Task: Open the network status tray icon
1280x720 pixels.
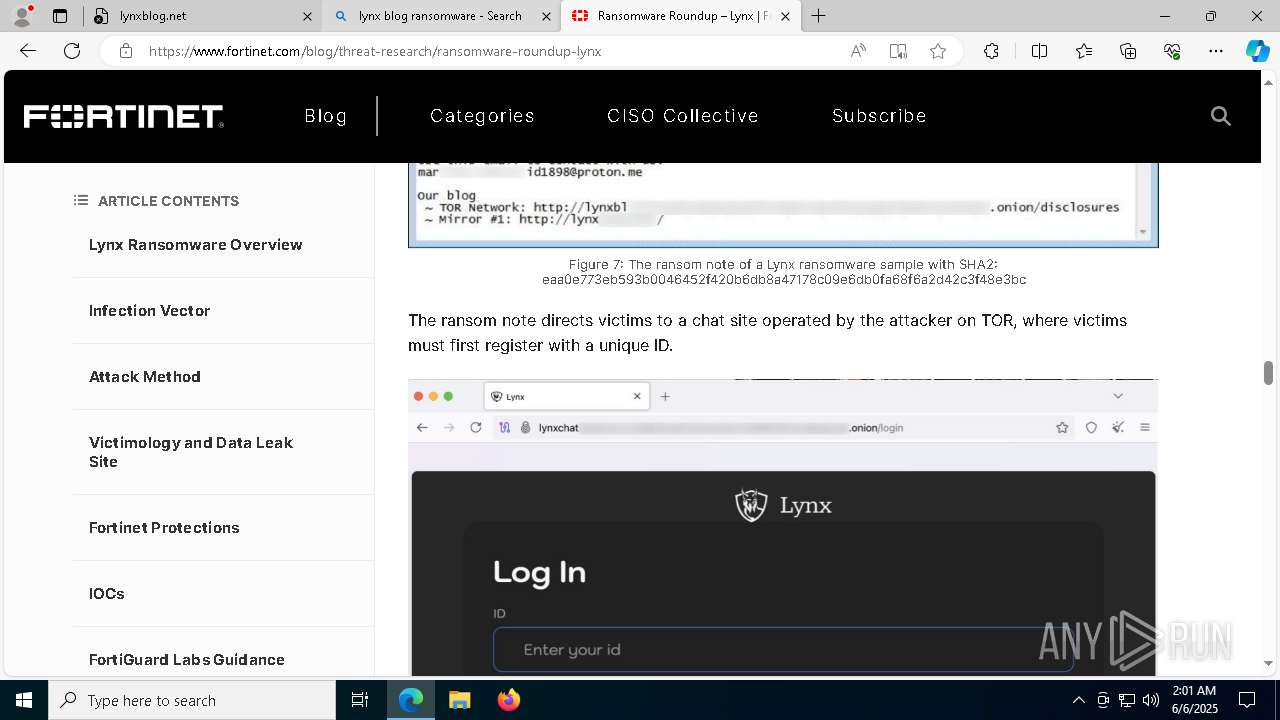Action: pos(1127,700)
